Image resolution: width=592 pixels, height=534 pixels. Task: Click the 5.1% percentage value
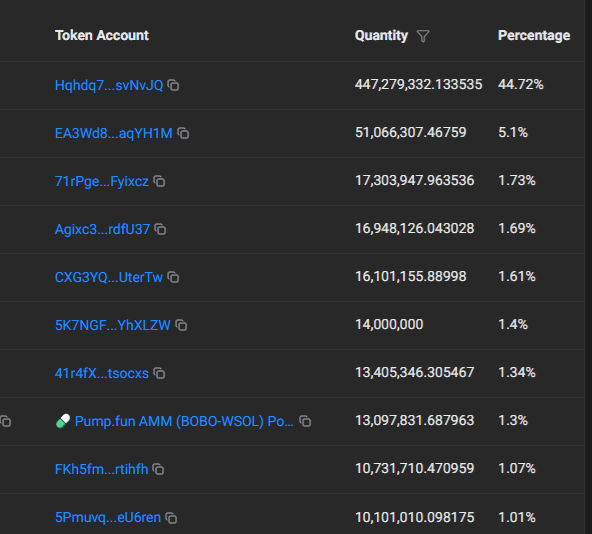513,132
